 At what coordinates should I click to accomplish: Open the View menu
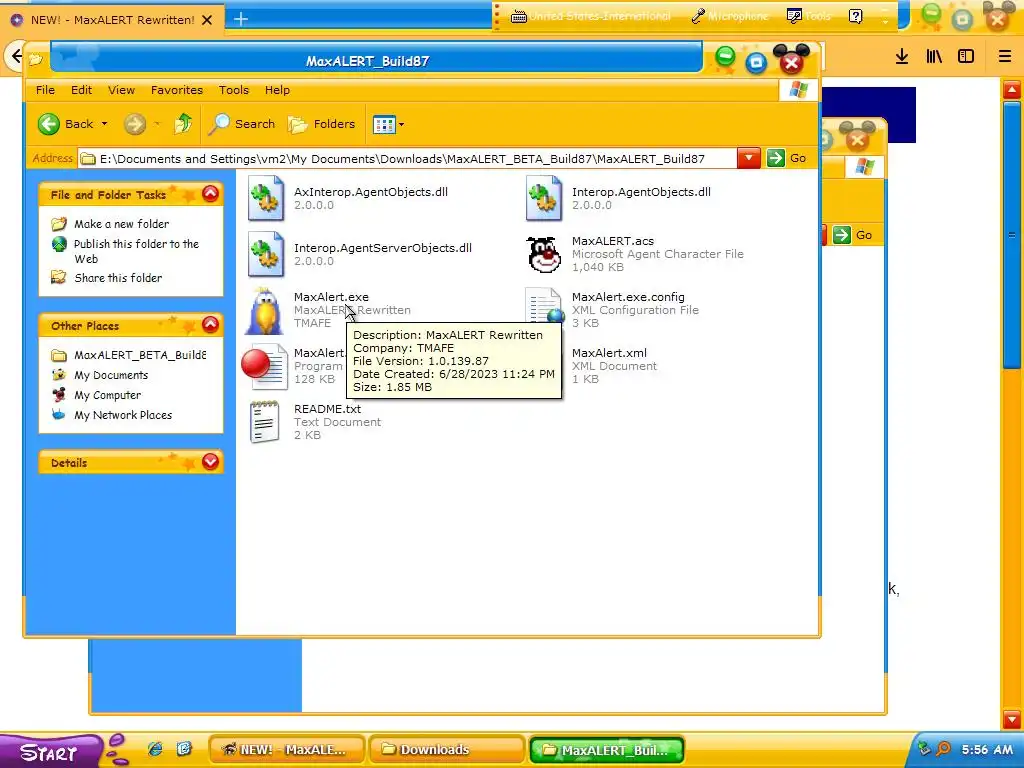pyautogui.click(x=121, y=90)
